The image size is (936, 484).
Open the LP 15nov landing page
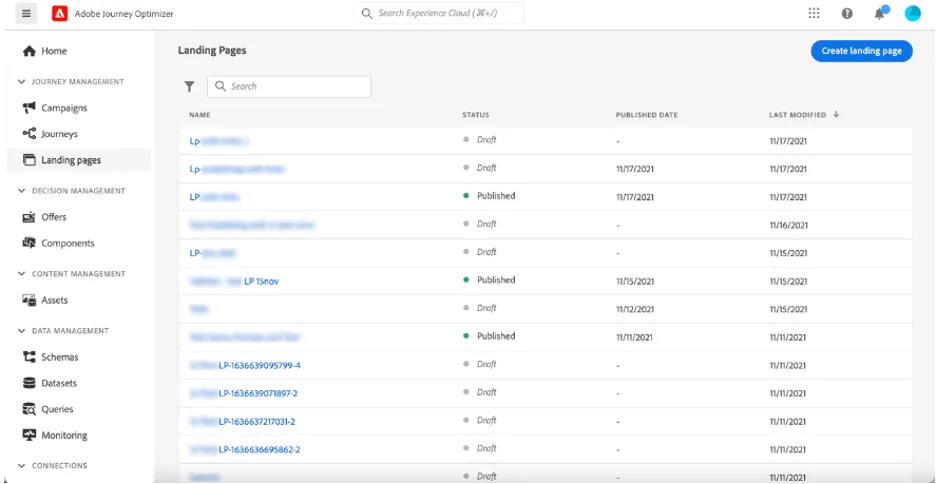pyautogui.click(x=261, y=281)
